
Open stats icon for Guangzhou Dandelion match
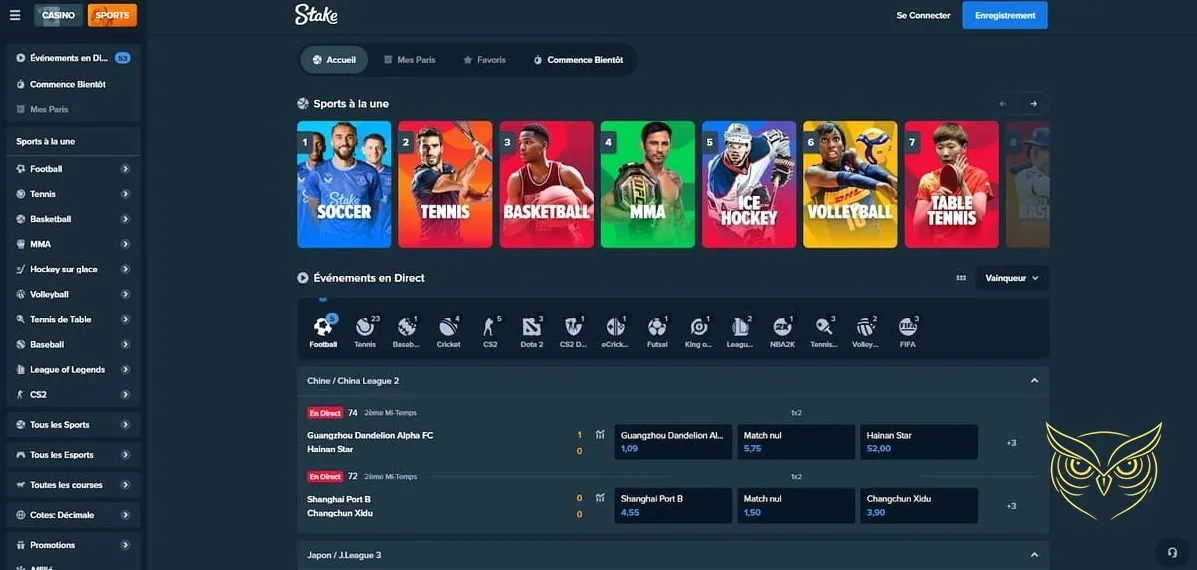pos(600,435)
